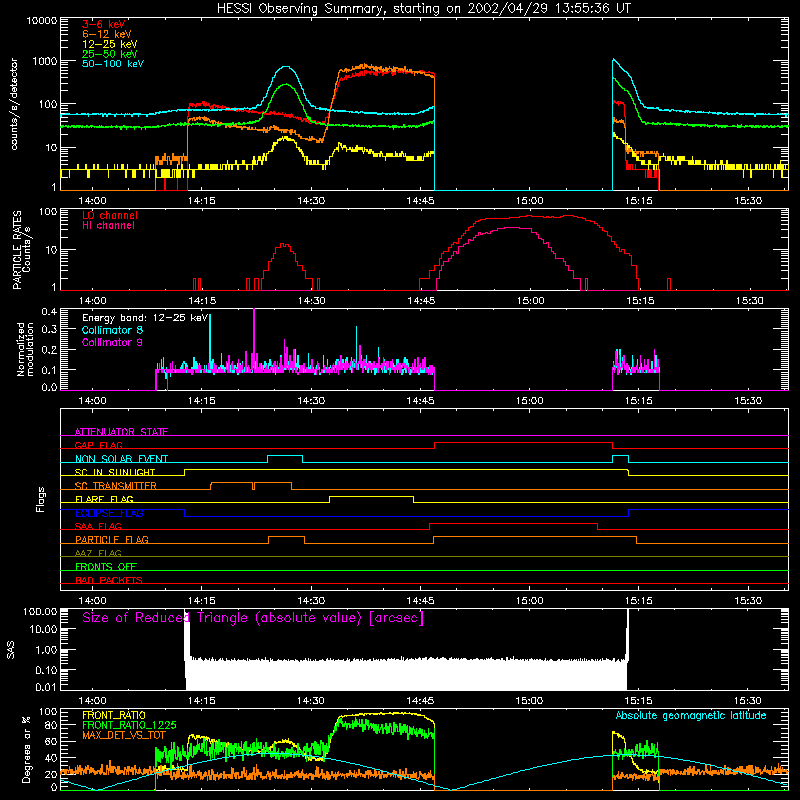Select the 'Collimator 8' legend entry

pyautogui.click(x=112, y=330)
